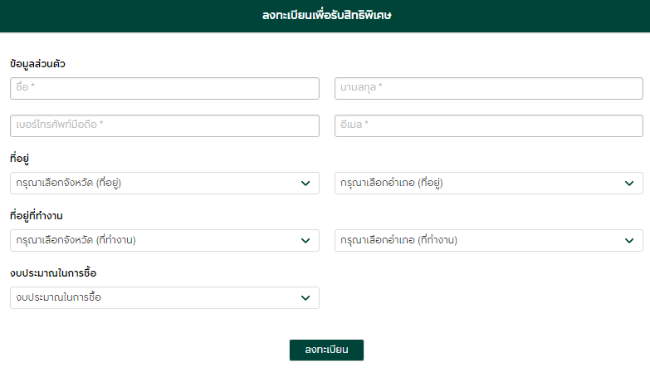This screenshot has width=650, height=368.
Task: Click the เบอร์โทรศัพท์มือถือ phone field
Action: point(165,126)
